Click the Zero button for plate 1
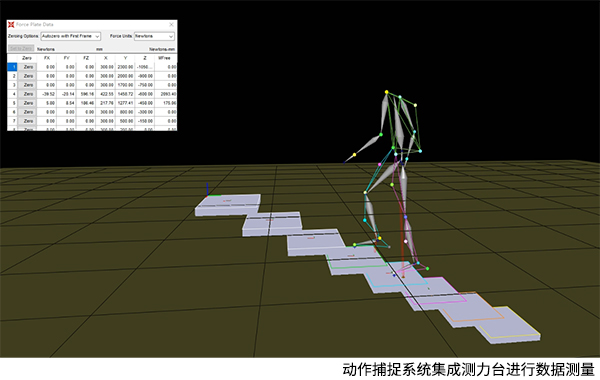The image size is (600, 380). pos(28,67)
